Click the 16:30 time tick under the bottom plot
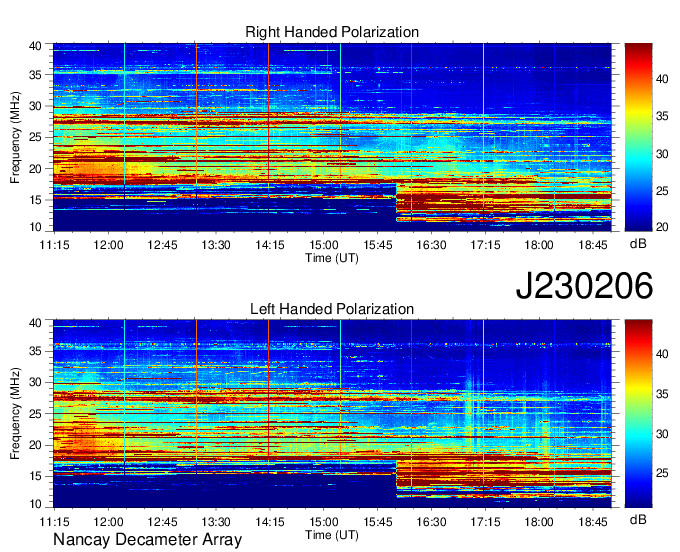 (x=432, y=522)
